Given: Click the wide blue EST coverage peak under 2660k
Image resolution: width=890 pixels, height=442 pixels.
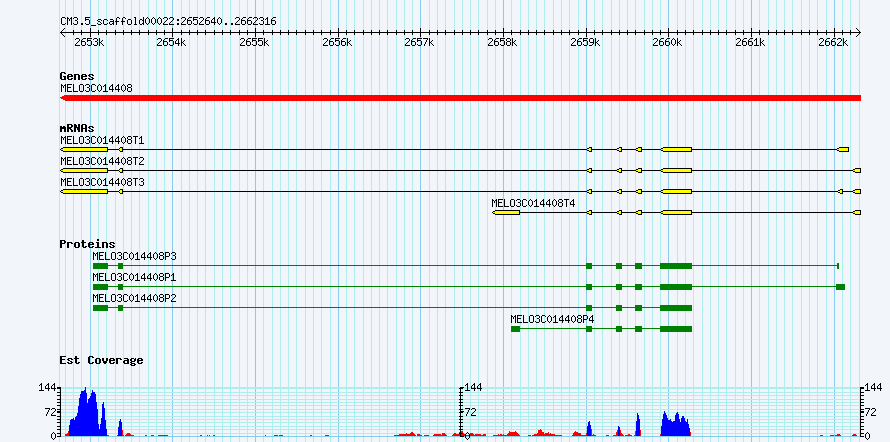Looking at the screenshot, I should 676,424.
